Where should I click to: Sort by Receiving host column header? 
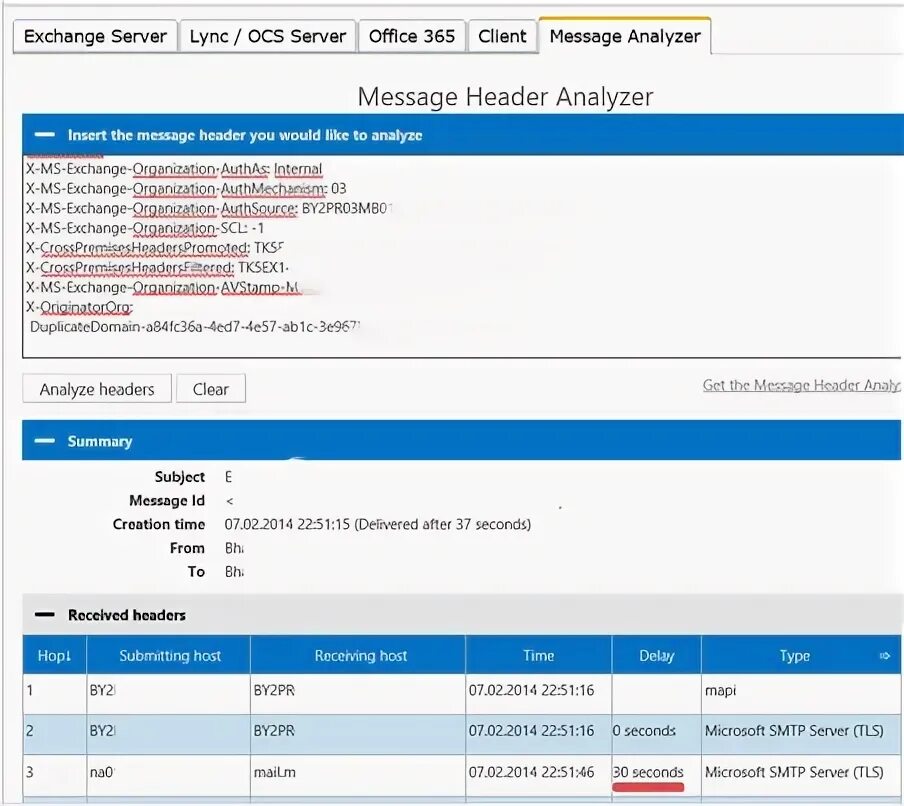coord(360,656)
